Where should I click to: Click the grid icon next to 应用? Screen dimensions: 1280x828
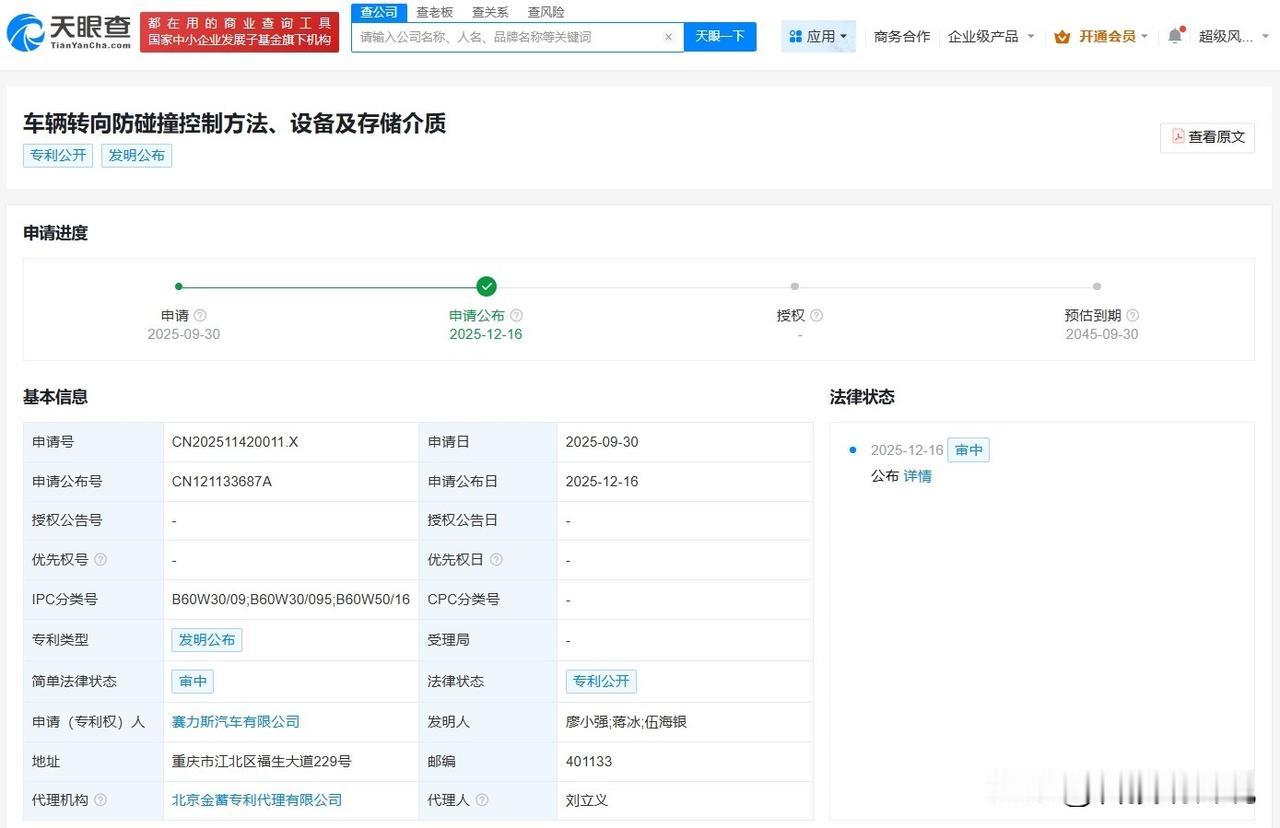pos(795,35)
